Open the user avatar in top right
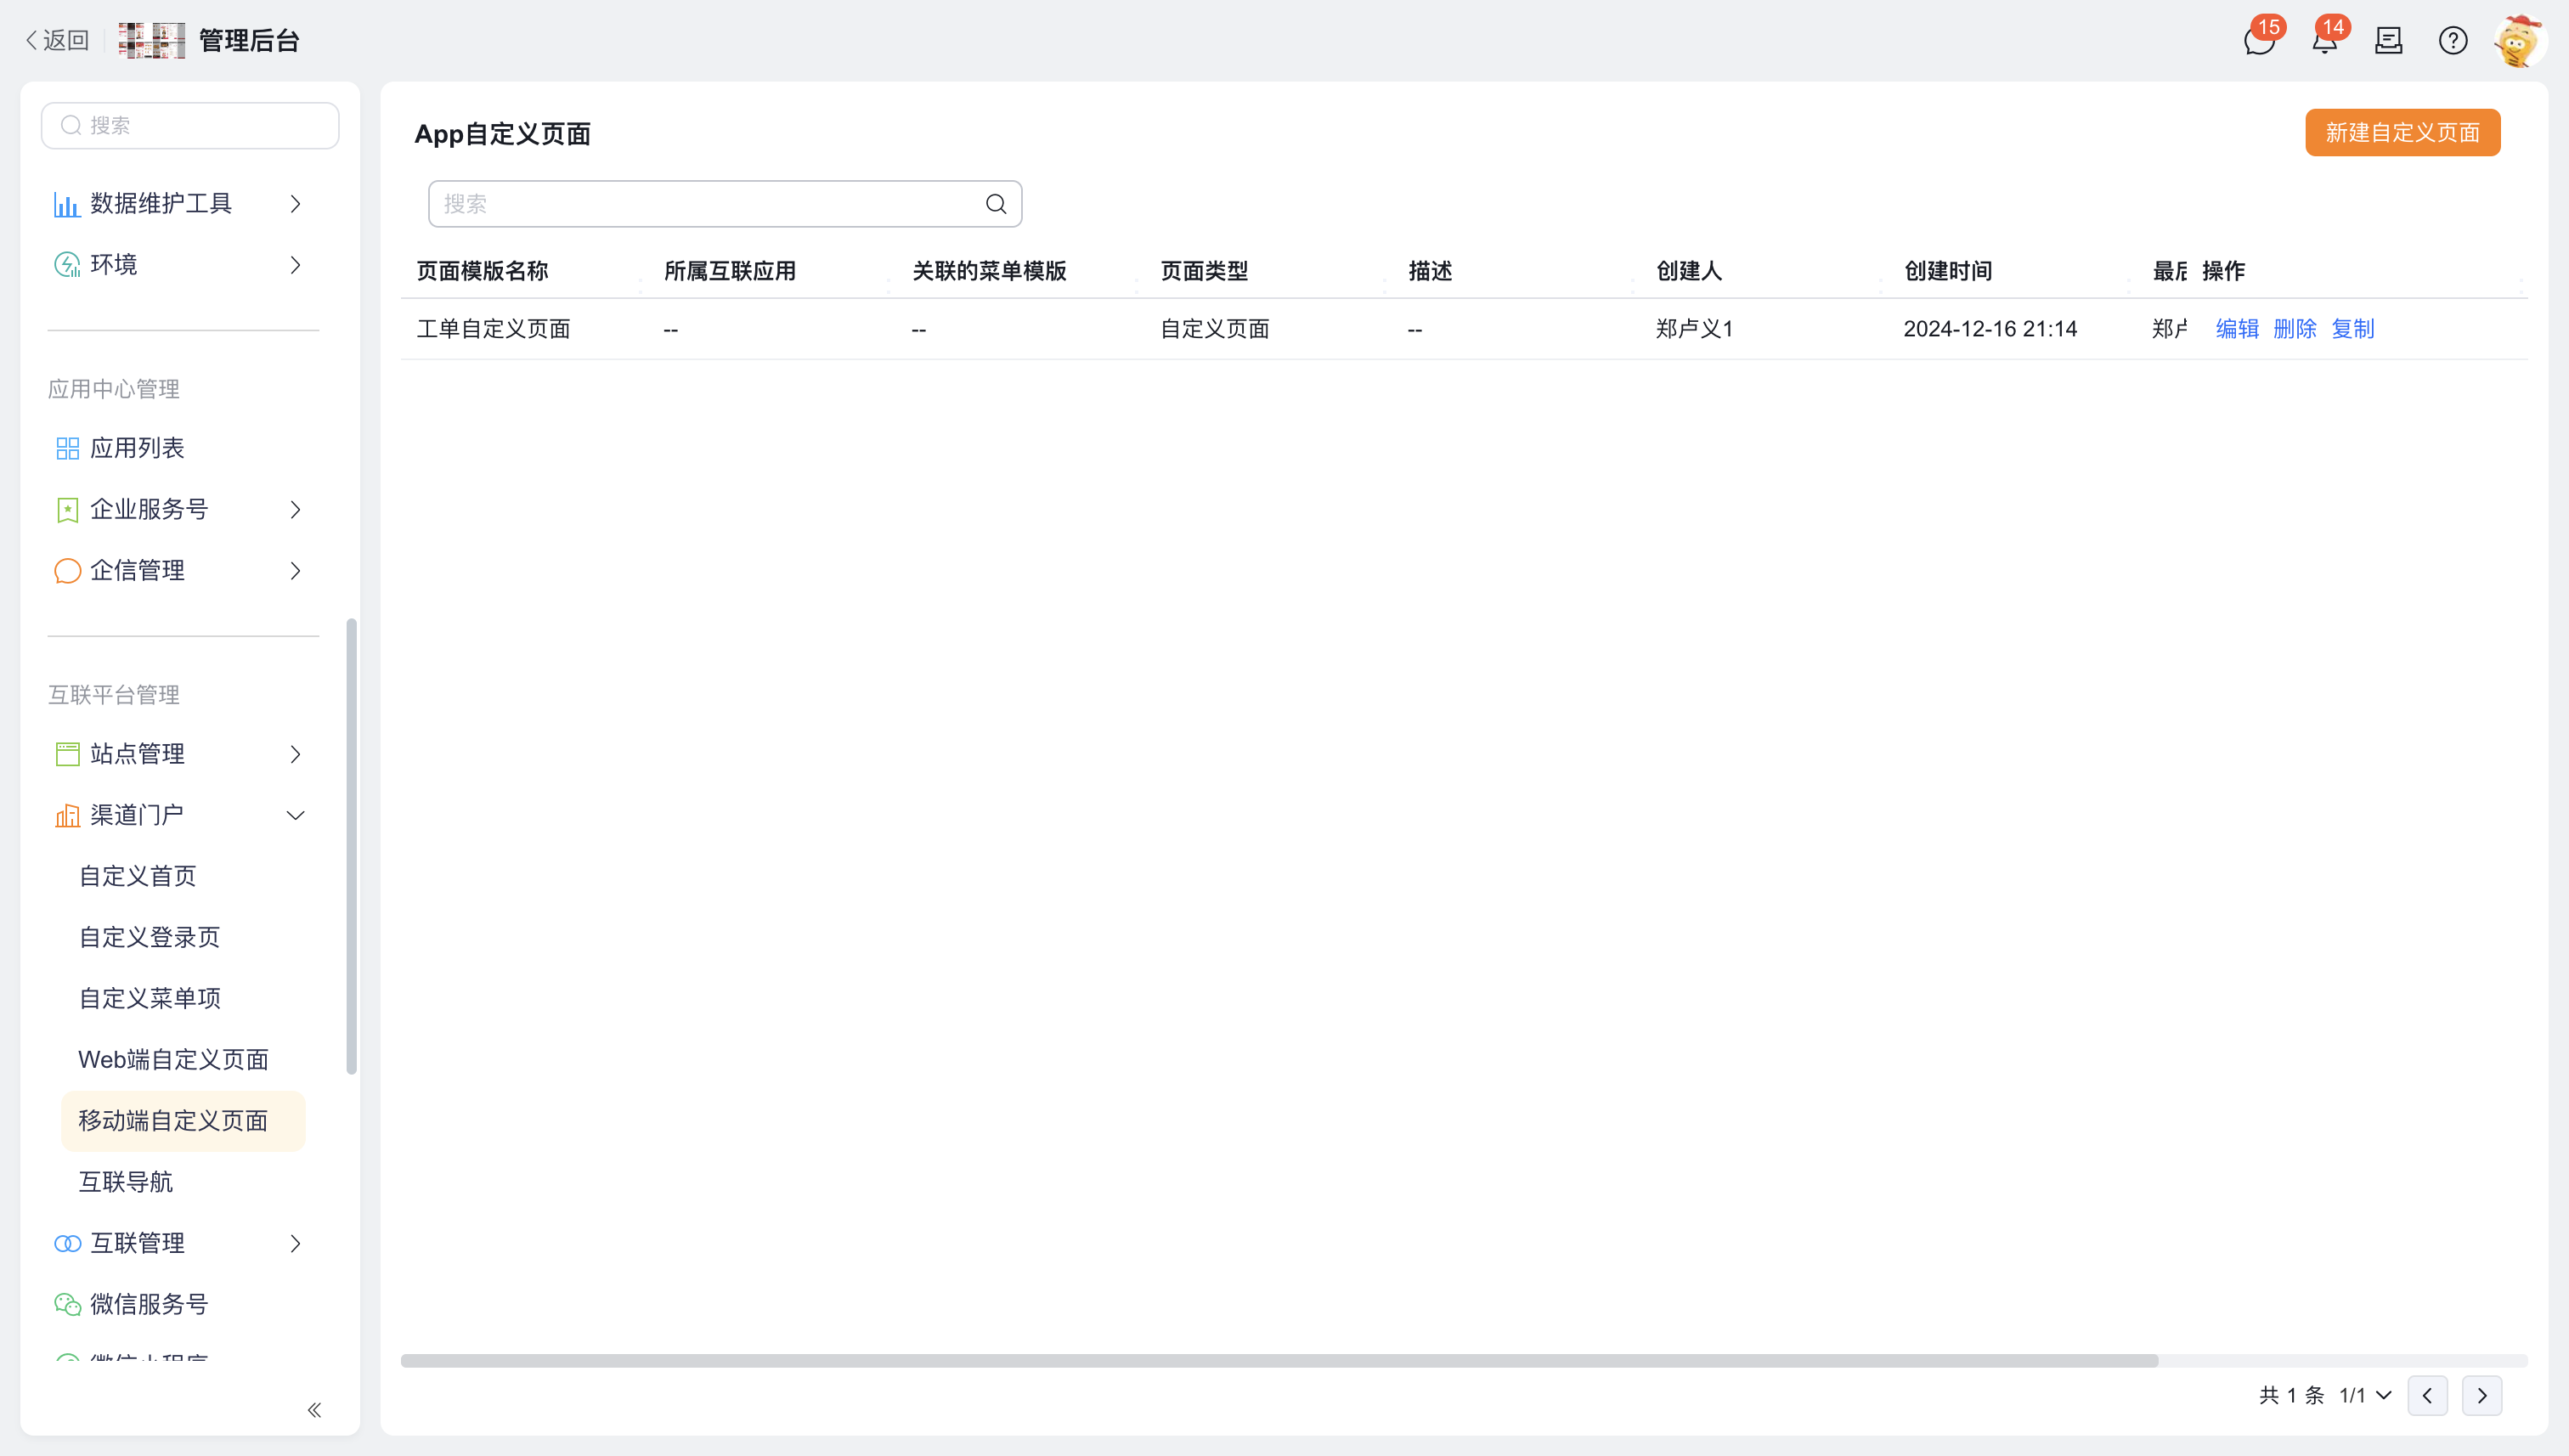 coord(2518,41)
